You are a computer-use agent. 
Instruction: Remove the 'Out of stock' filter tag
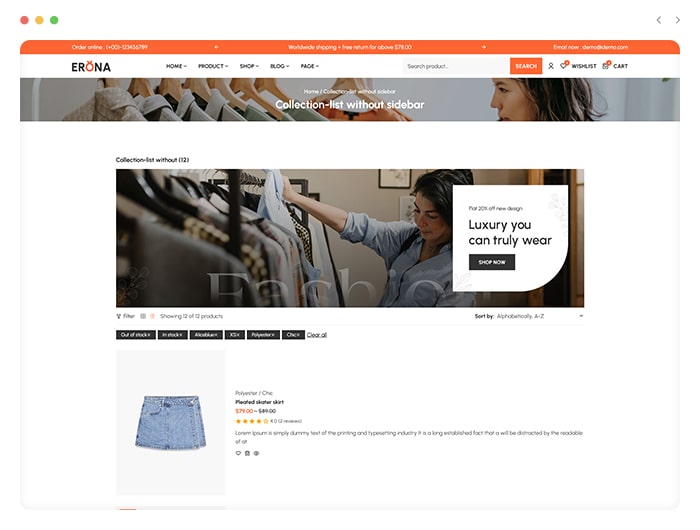(x=136, y=335)
